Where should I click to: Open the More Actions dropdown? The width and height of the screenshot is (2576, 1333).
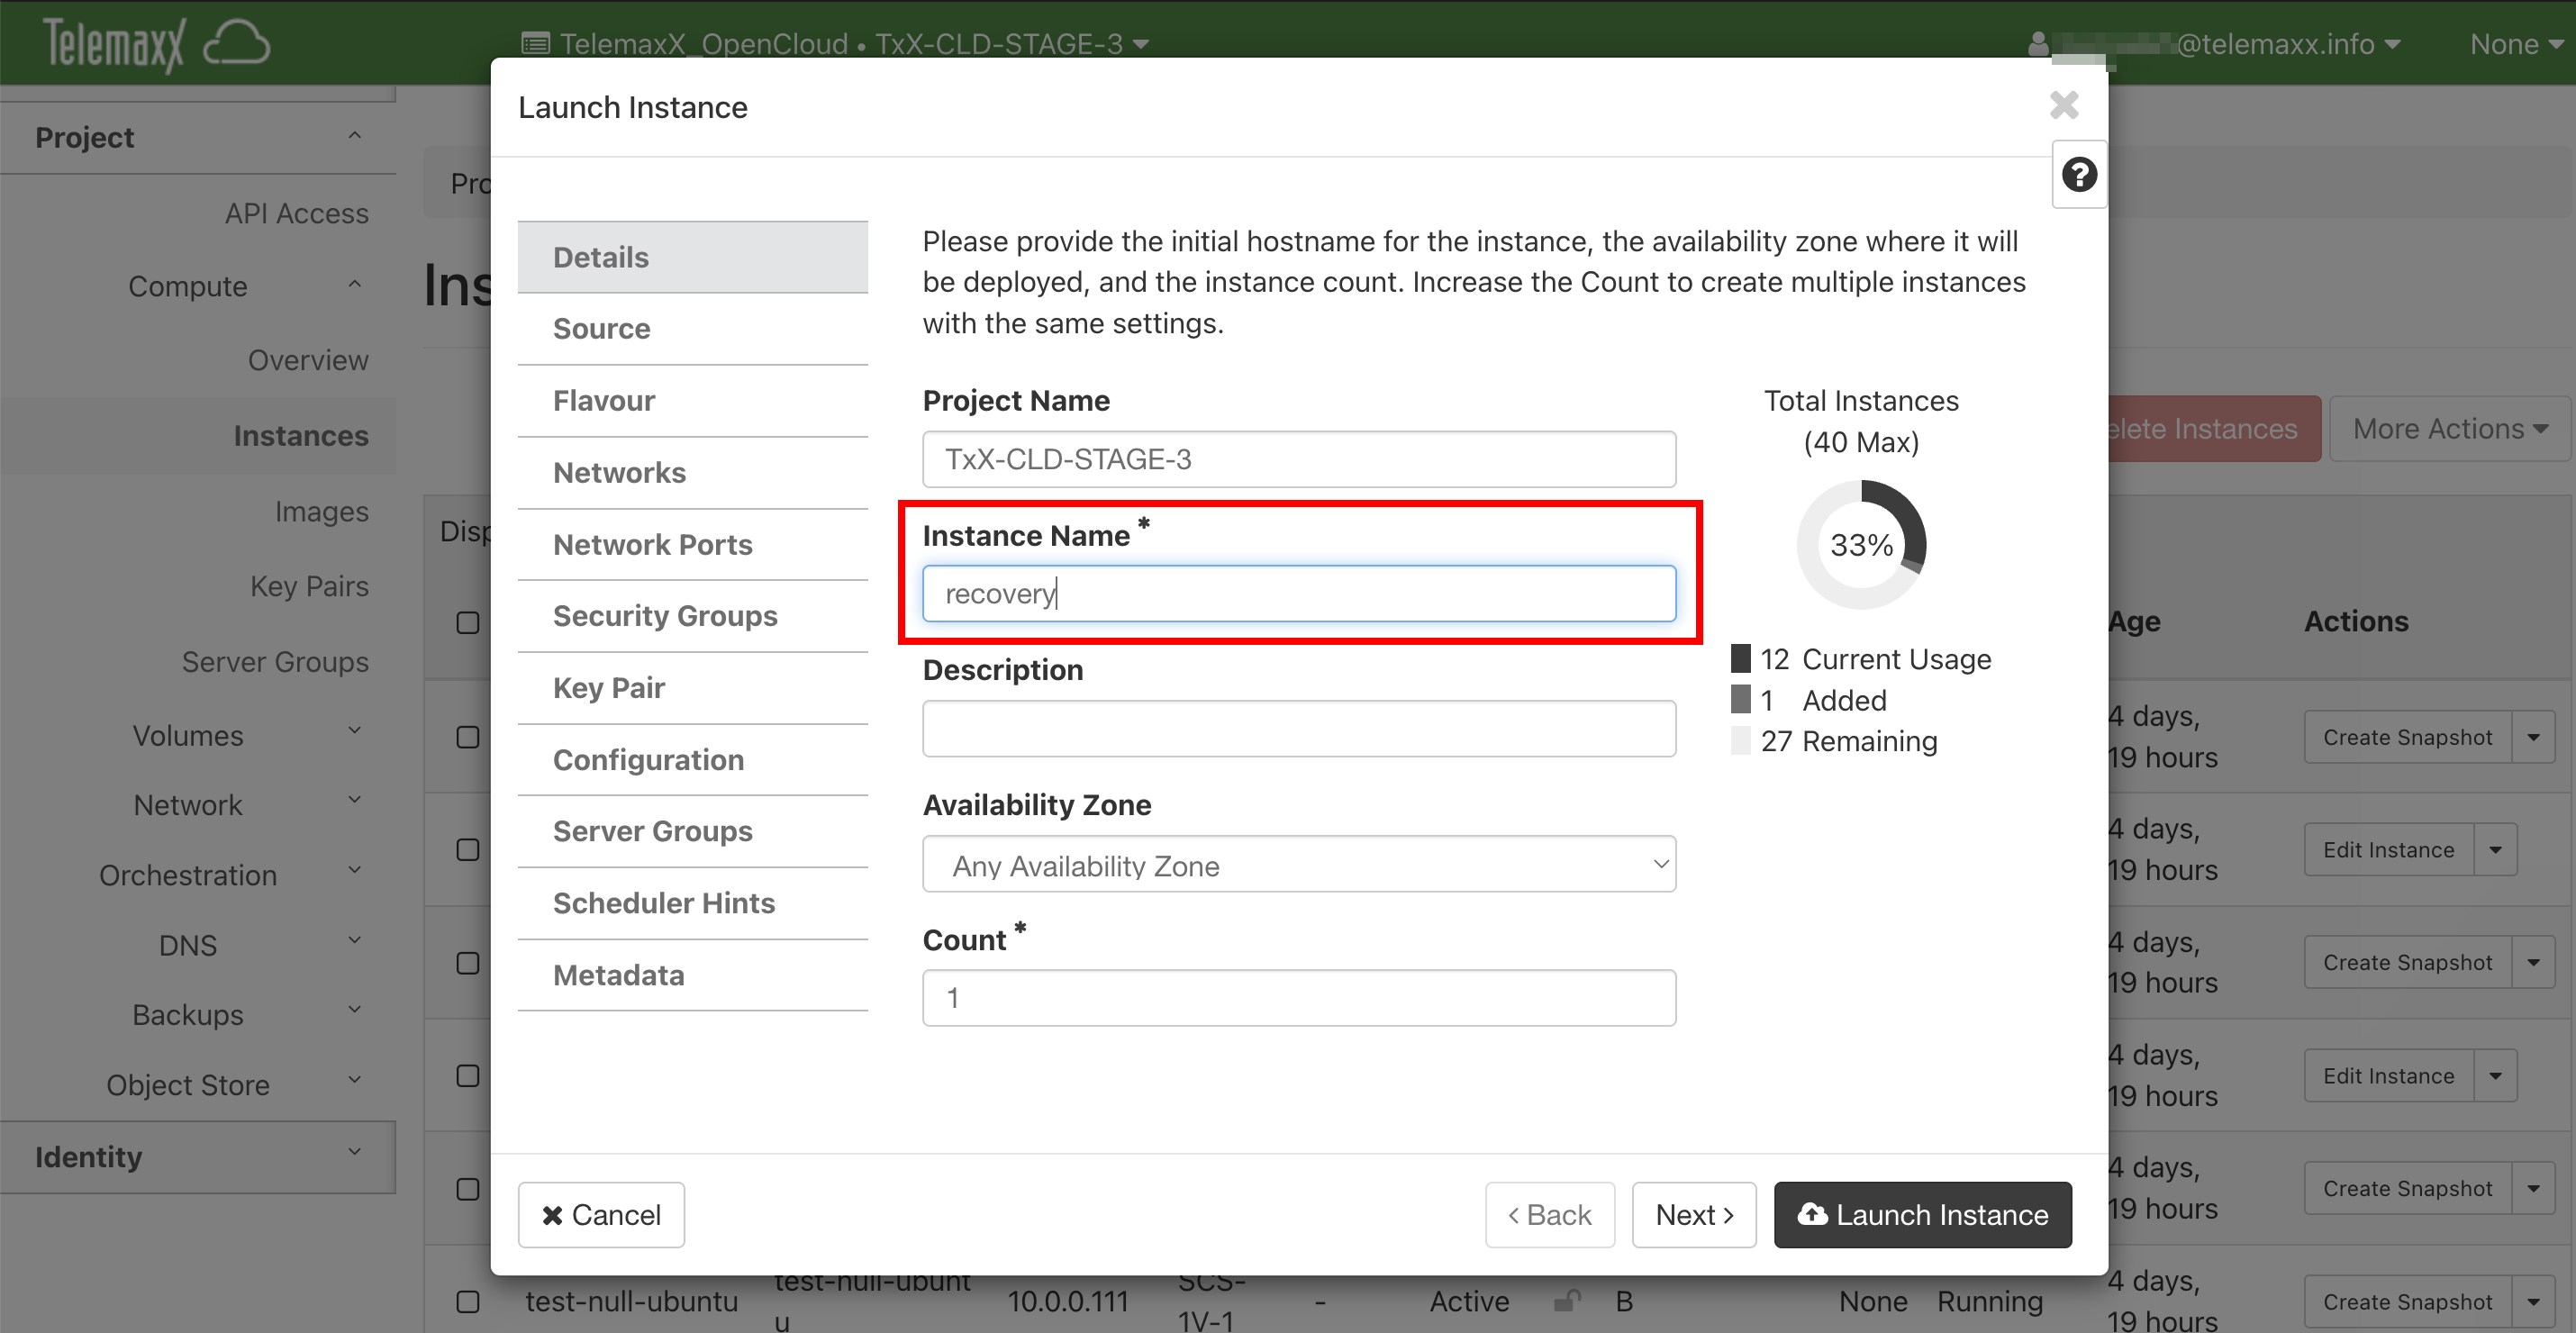(2449, 429)
